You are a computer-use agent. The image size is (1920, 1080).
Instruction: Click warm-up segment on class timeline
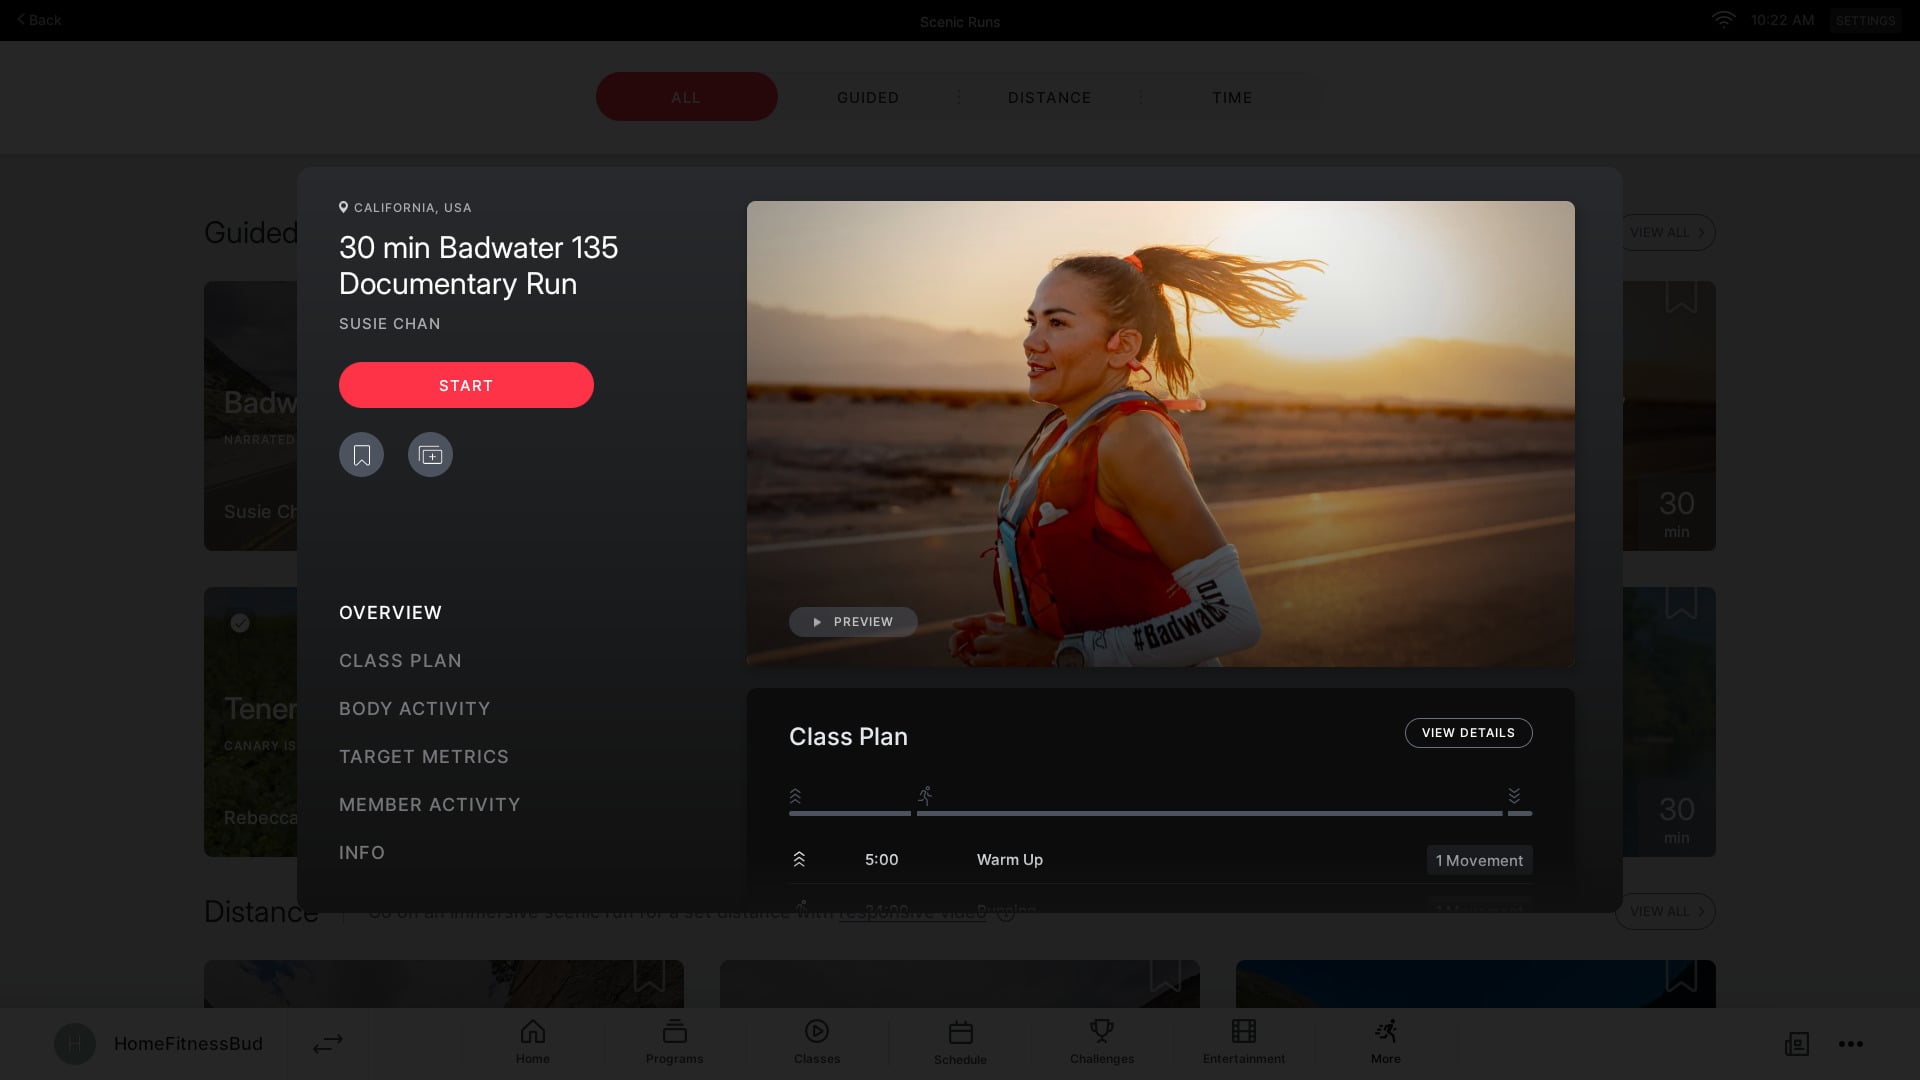coord(850,813)
